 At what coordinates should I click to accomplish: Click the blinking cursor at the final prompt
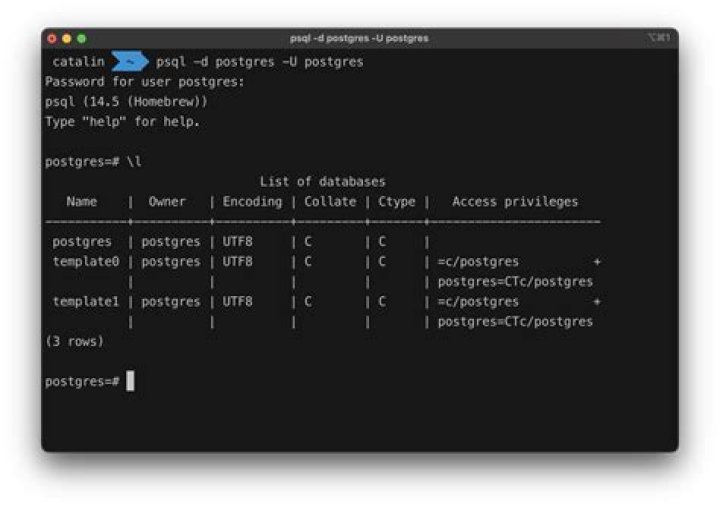tap(130, 381)
